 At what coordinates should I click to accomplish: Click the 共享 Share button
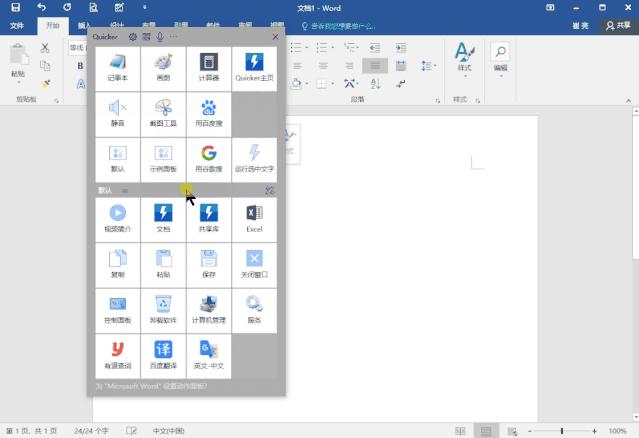[x=616, y=26]
